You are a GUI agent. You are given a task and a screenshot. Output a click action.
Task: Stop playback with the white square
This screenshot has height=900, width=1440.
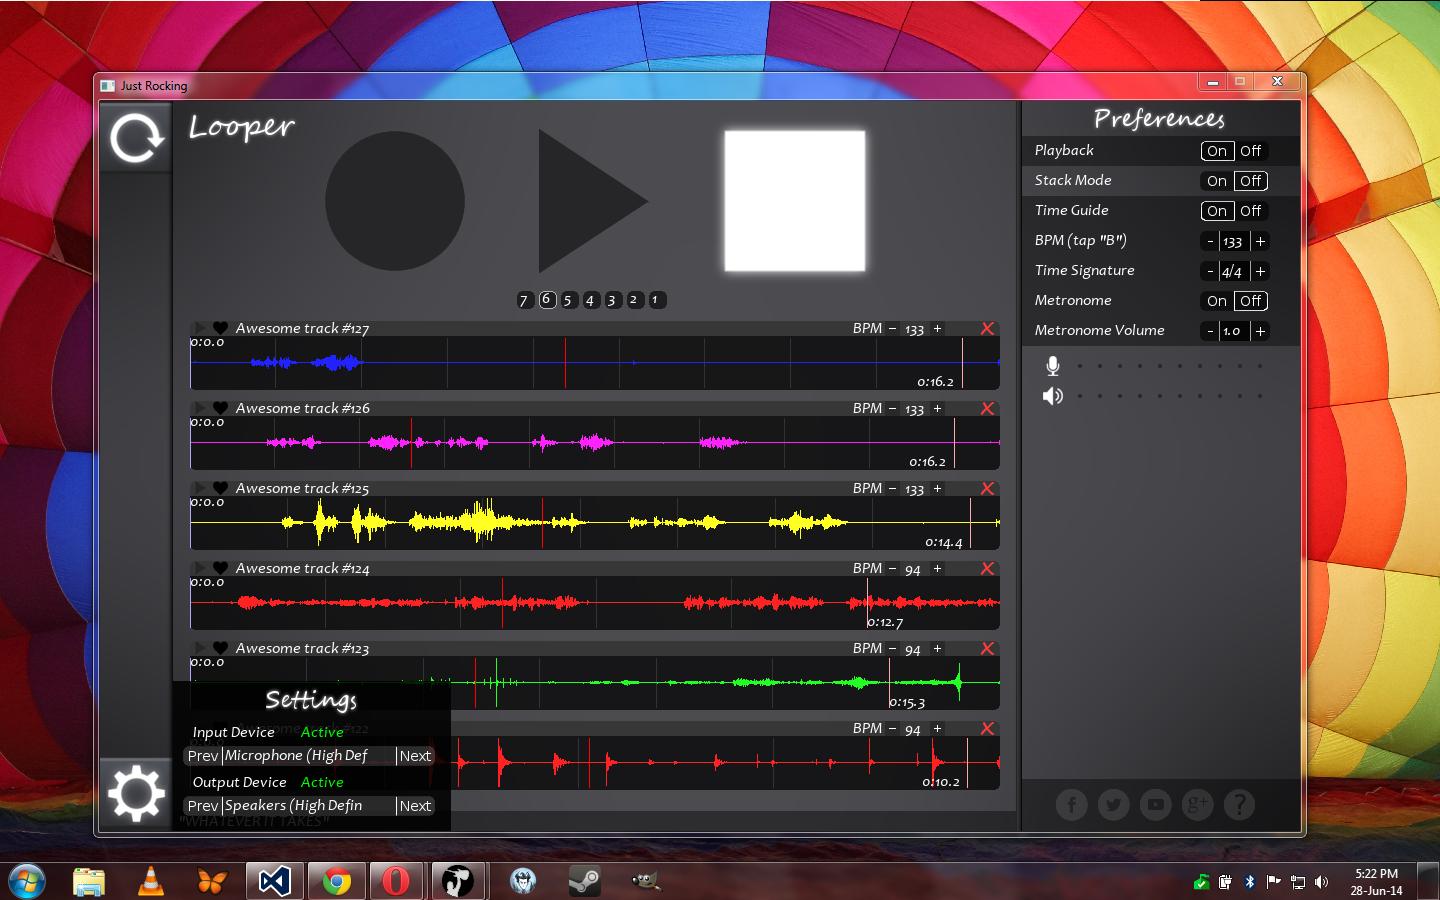(795, 201)
